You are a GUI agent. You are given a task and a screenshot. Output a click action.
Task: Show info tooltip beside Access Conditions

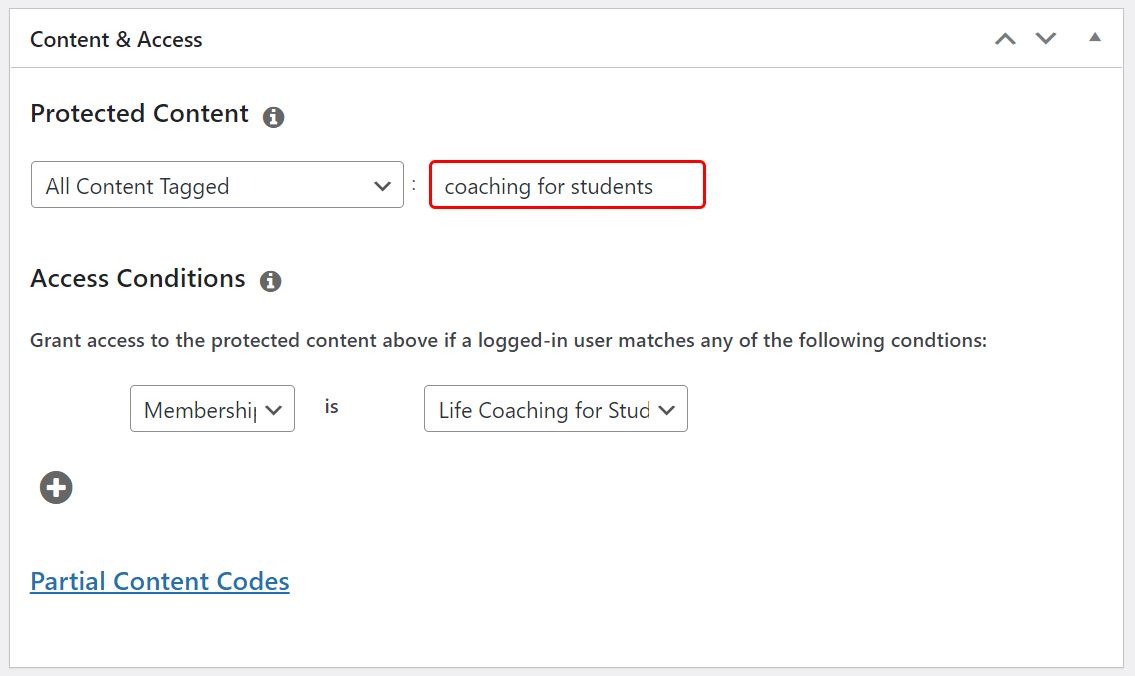pos(270,281)
